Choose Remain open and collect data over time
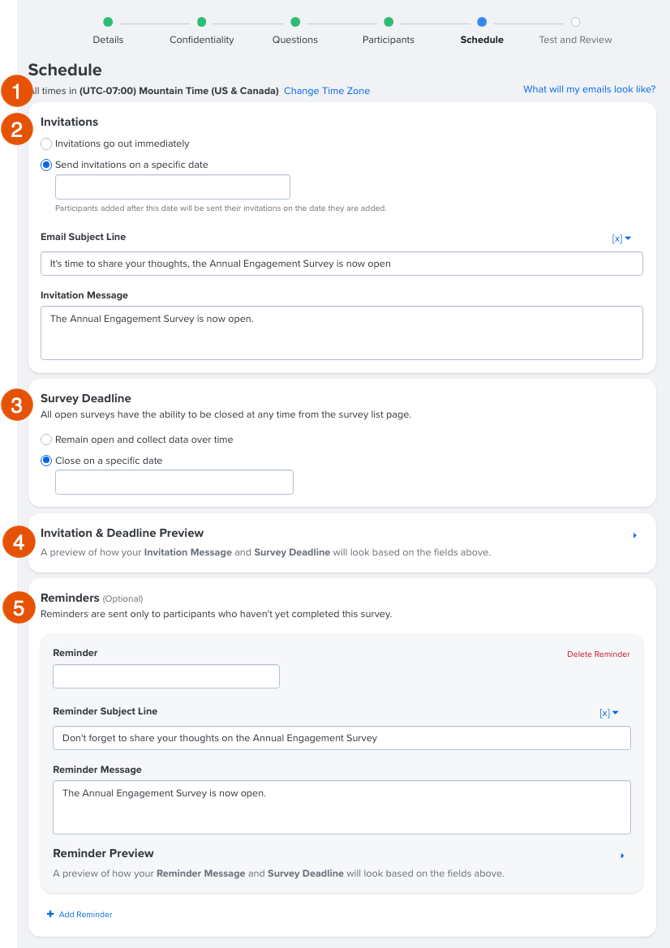The height and width of the screenshot is (948, 670). pyautogui.click(x=46, y=440)
